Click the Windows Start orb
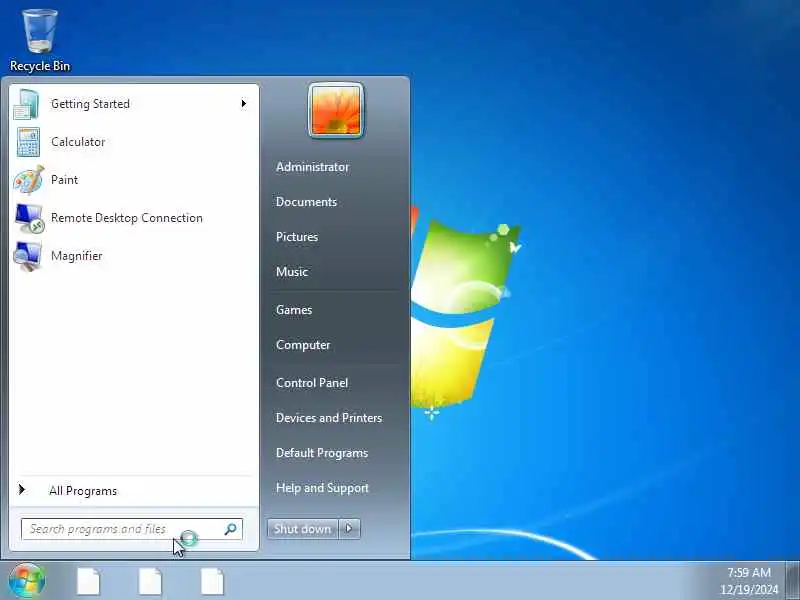The height and width of the screenshot is (600, 800). point(27,581)
